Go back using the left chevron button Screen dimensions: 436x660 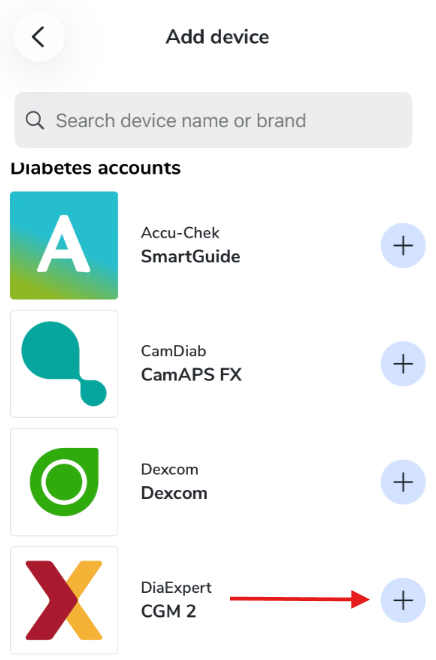39,37
